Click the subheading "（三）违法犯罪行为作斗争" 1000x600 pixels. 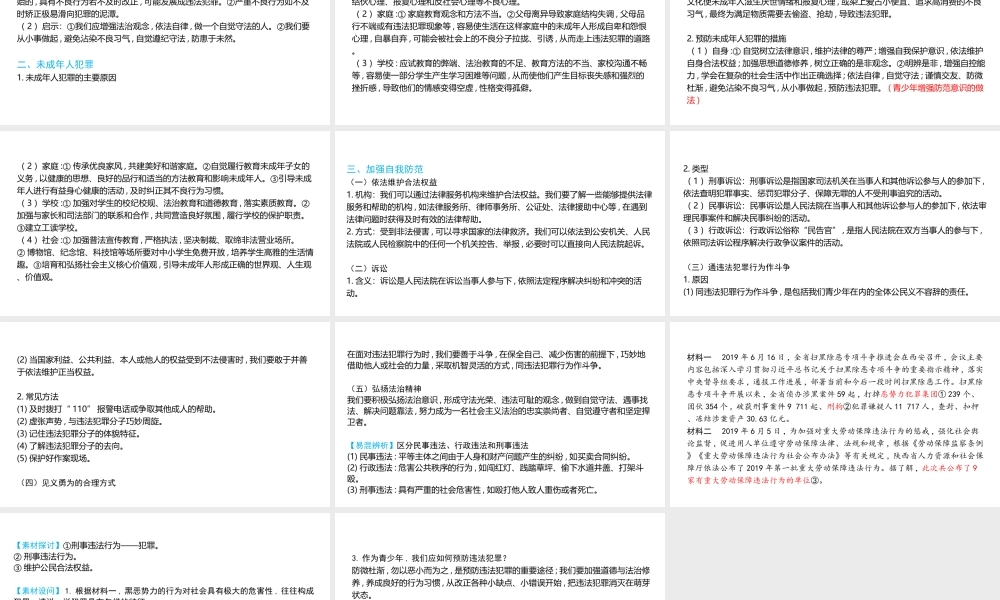point(738,267)
